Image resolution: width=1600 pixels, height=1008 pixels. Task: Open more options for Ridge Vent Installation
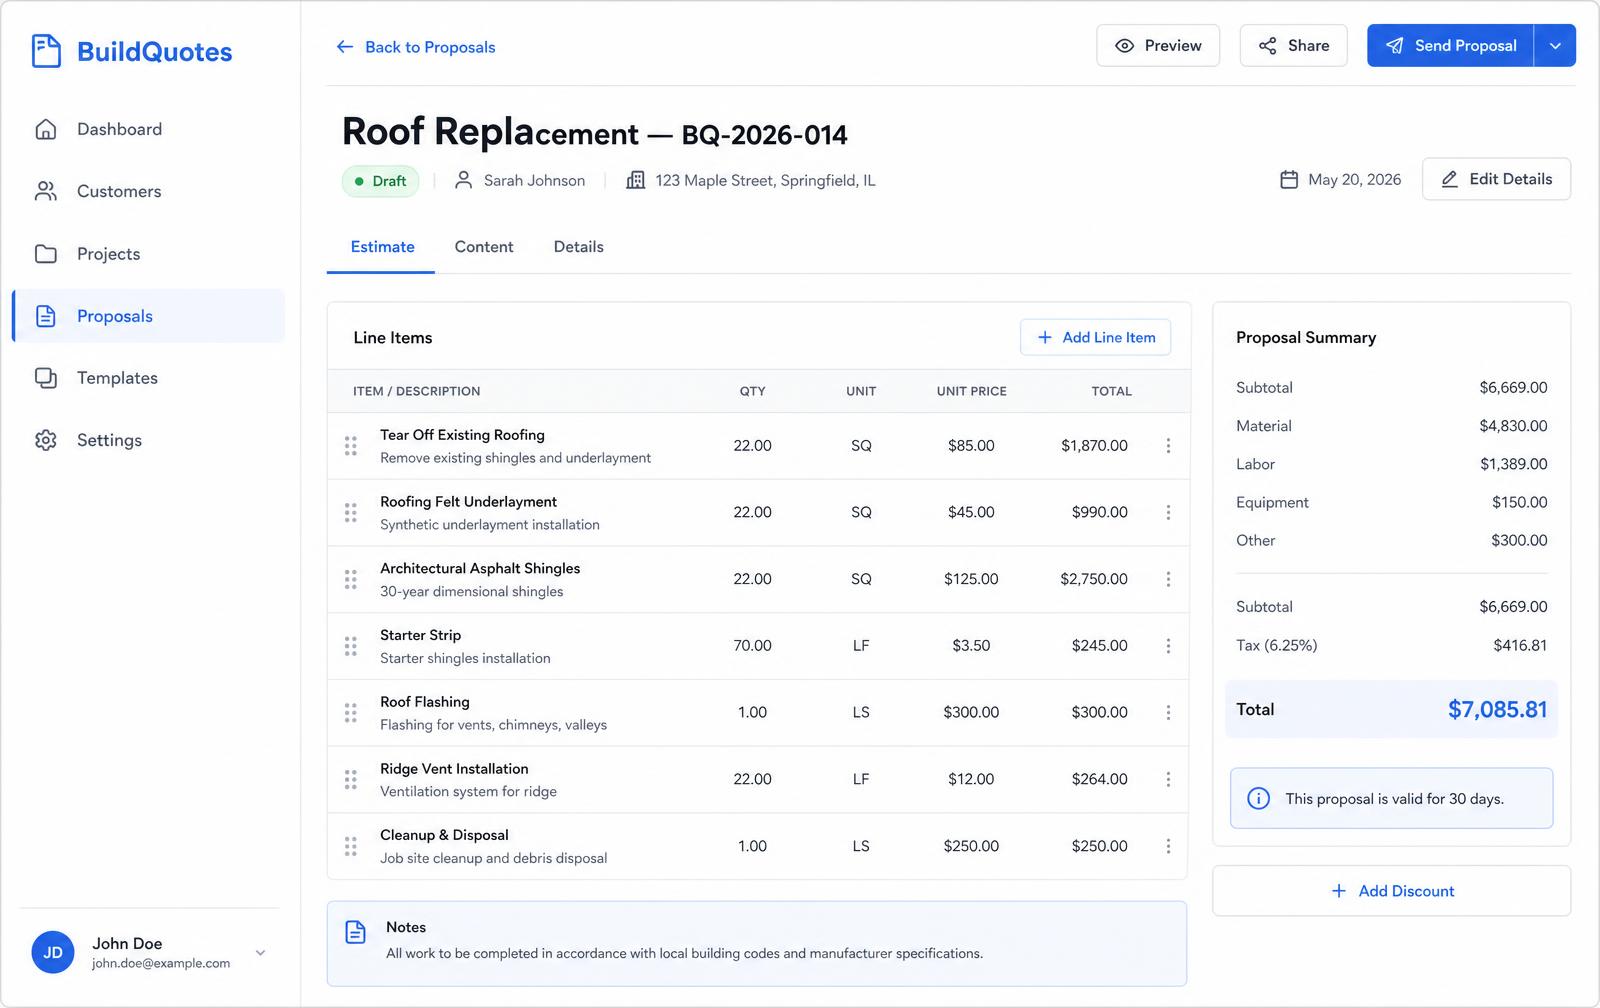click(x=1168, y=779)
